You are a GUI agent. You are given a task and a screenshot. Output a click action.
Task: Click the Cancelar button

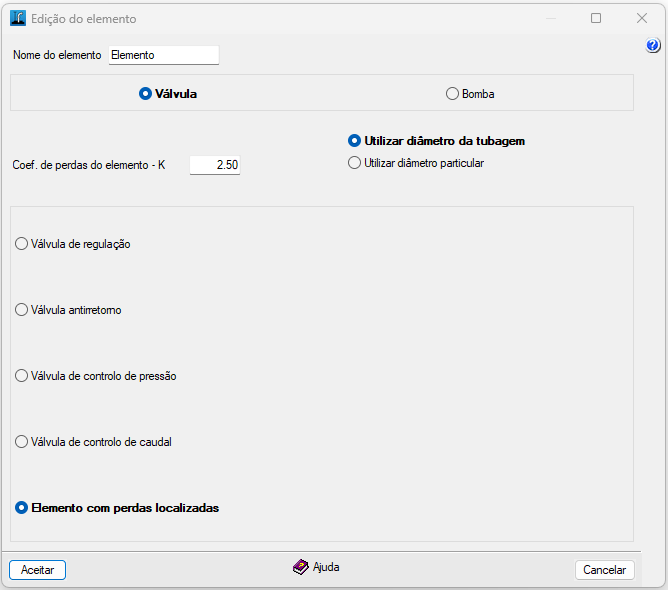coord(605,570)
